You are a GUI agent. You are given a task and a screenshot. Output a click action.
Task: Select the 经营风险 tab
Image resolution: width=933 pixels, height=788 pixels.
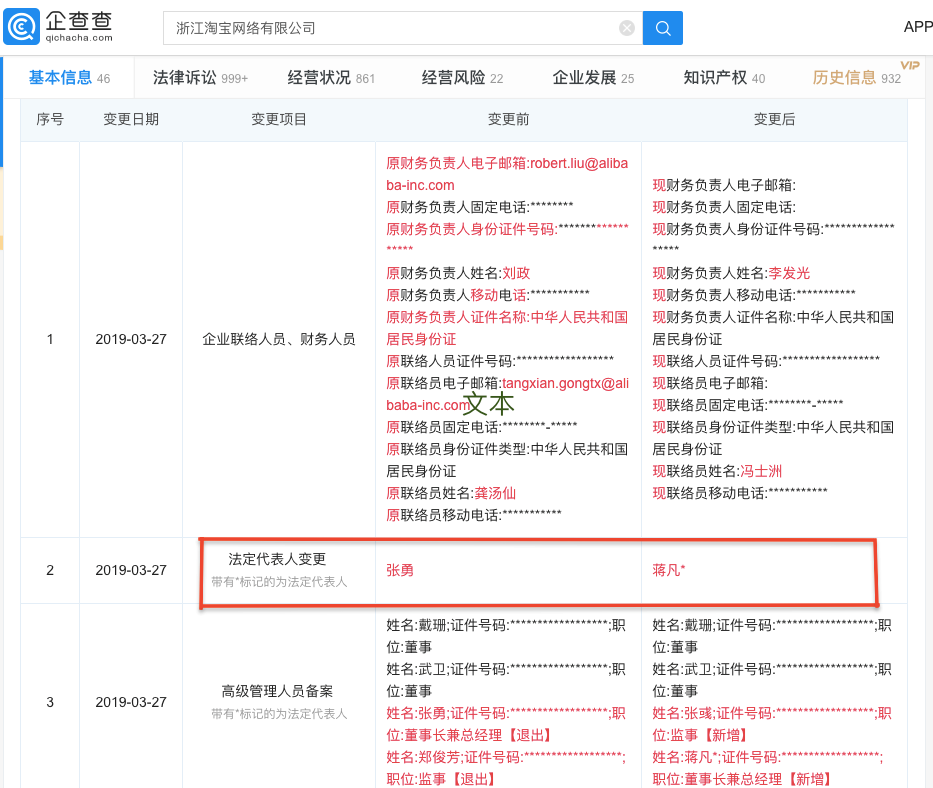tap(453, 78)
